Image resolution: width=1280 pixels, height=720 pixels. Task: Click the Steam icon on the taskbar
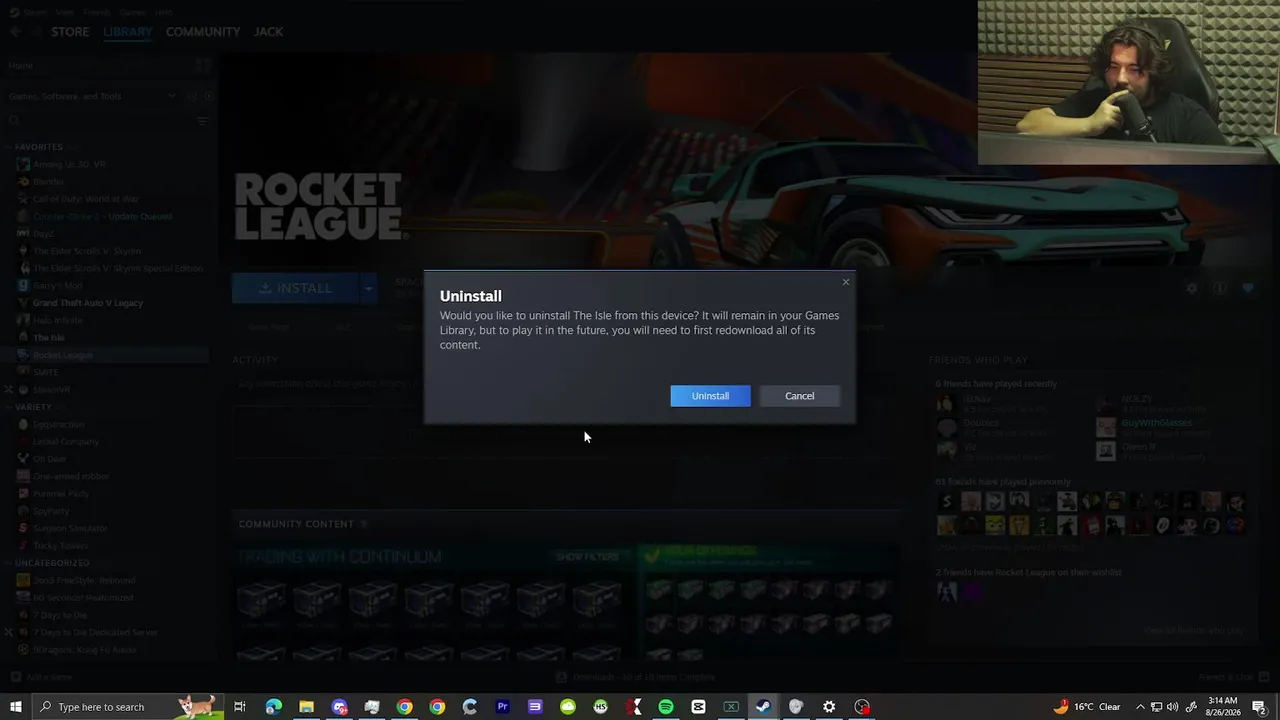(763, 707)
